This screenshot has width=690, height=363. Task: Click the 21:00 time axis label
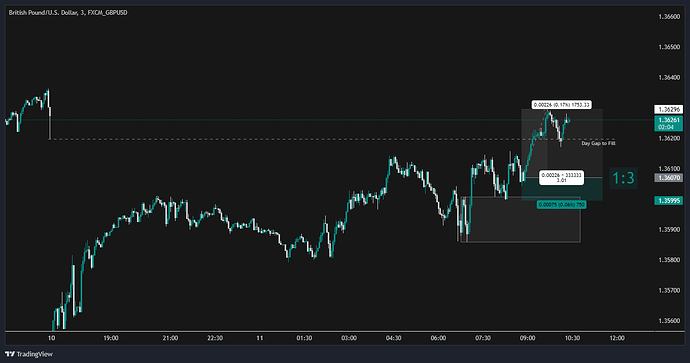tap(170, 338)
